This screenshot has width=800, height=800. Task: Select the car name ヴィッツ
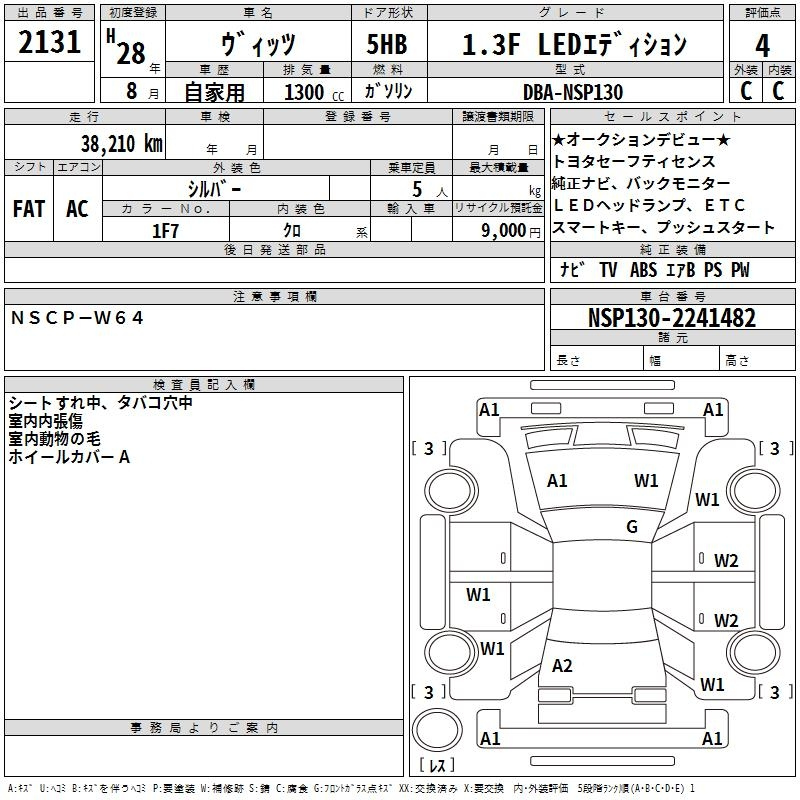(x=258, y=43)
